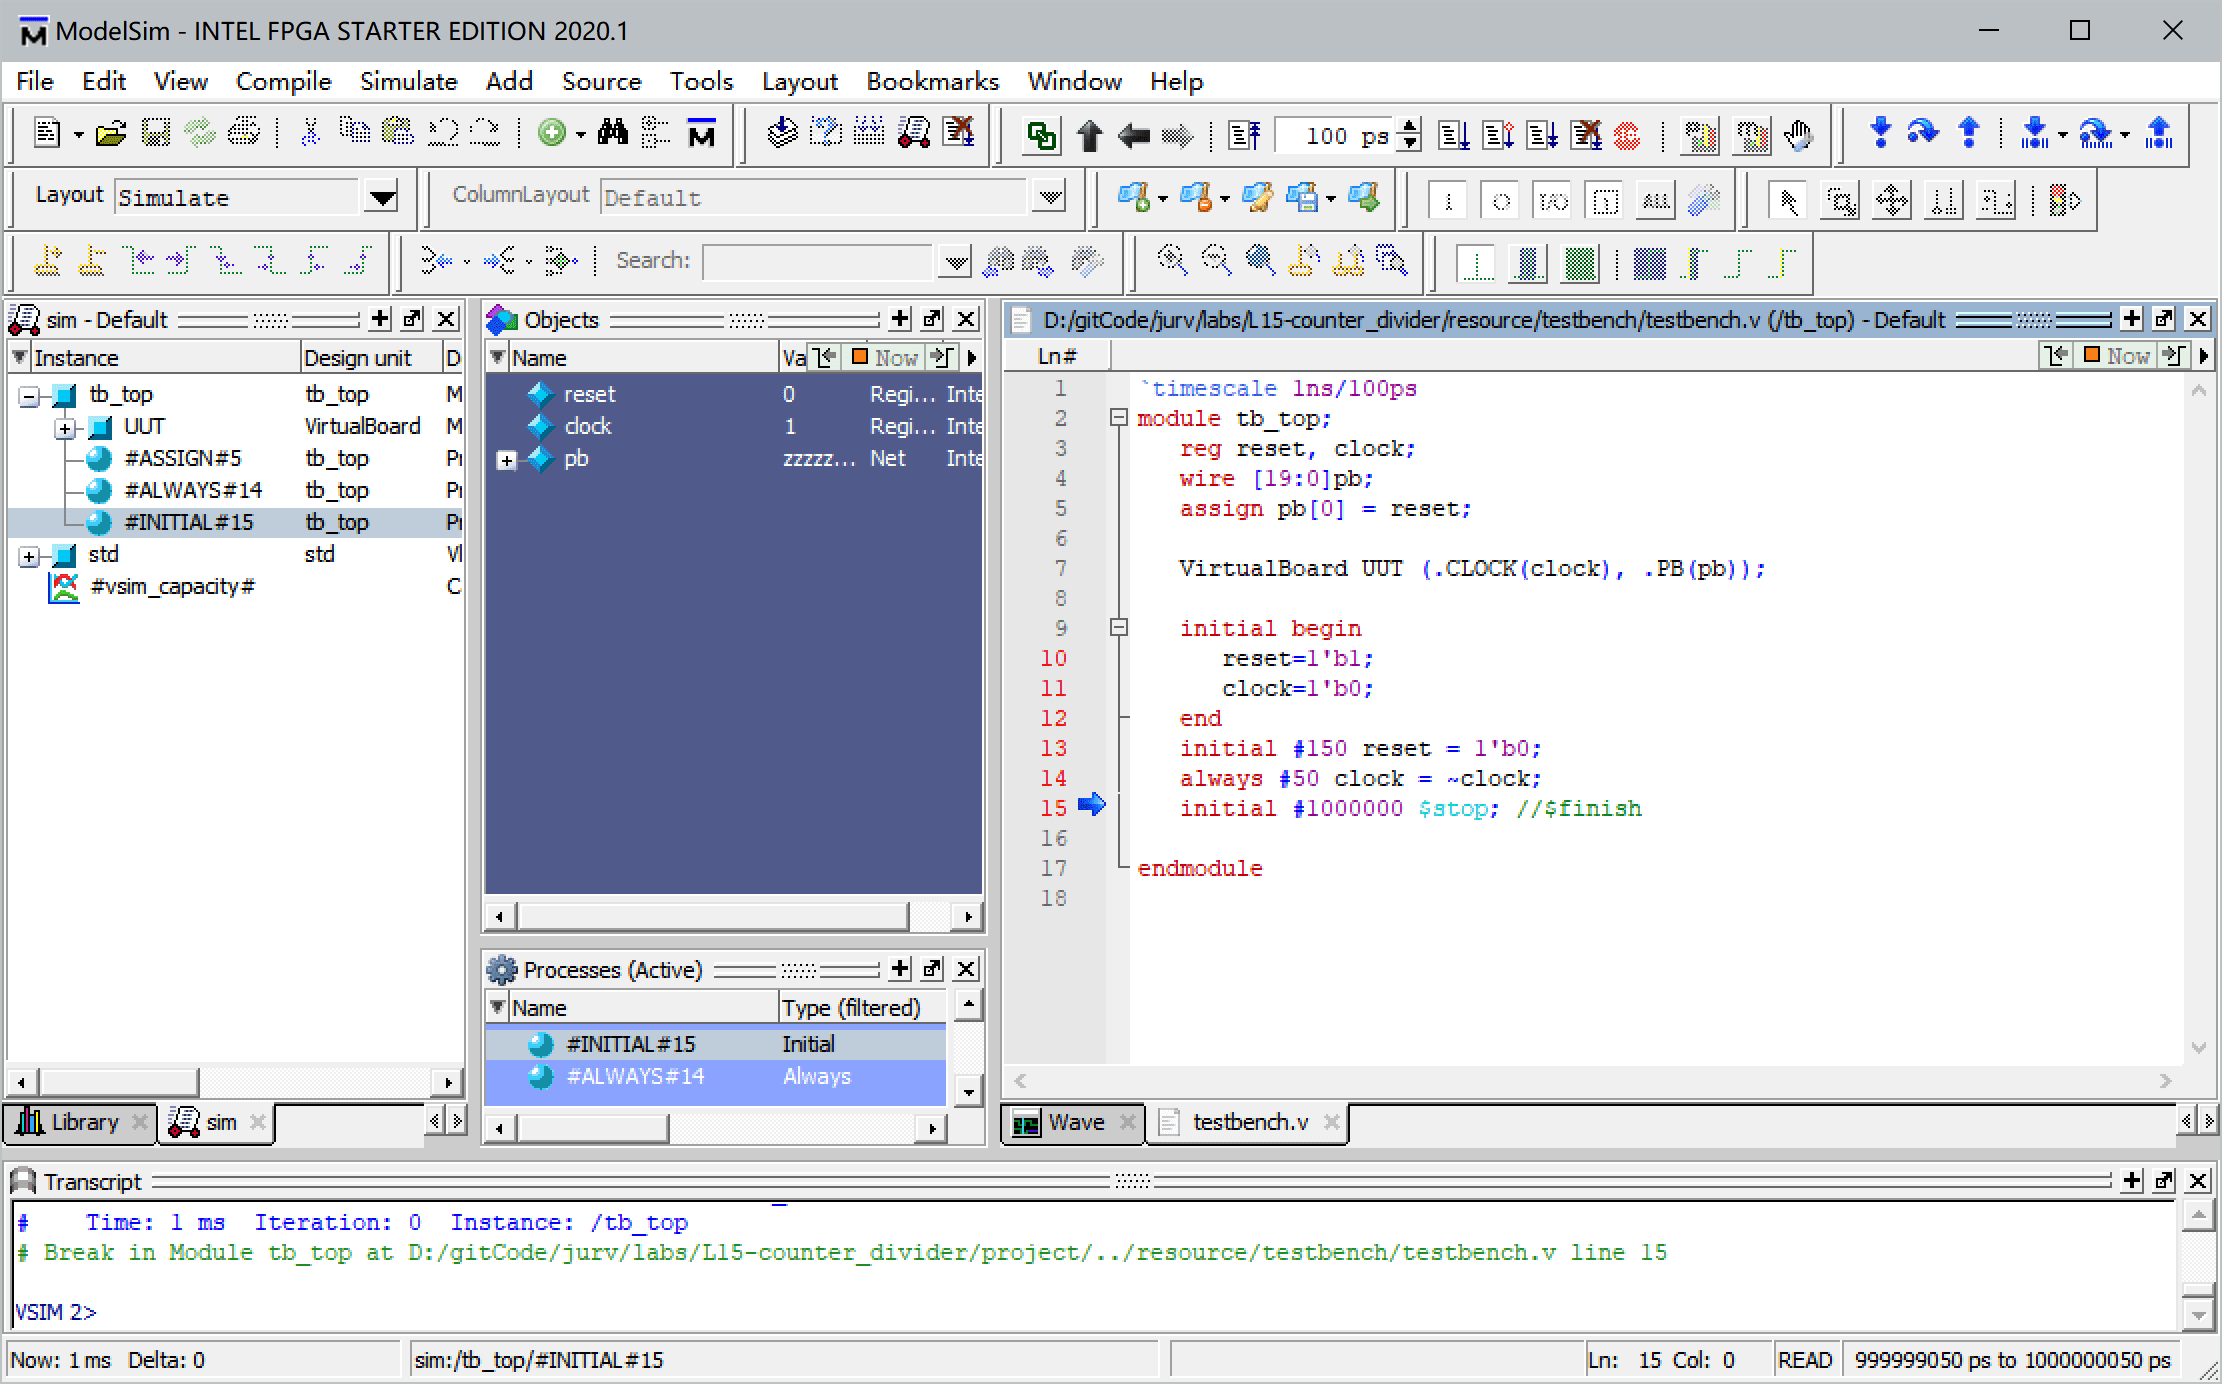Toggle the I/O port filter button
This screenshot has width=2222, height=1384.
coord(1552,201)
